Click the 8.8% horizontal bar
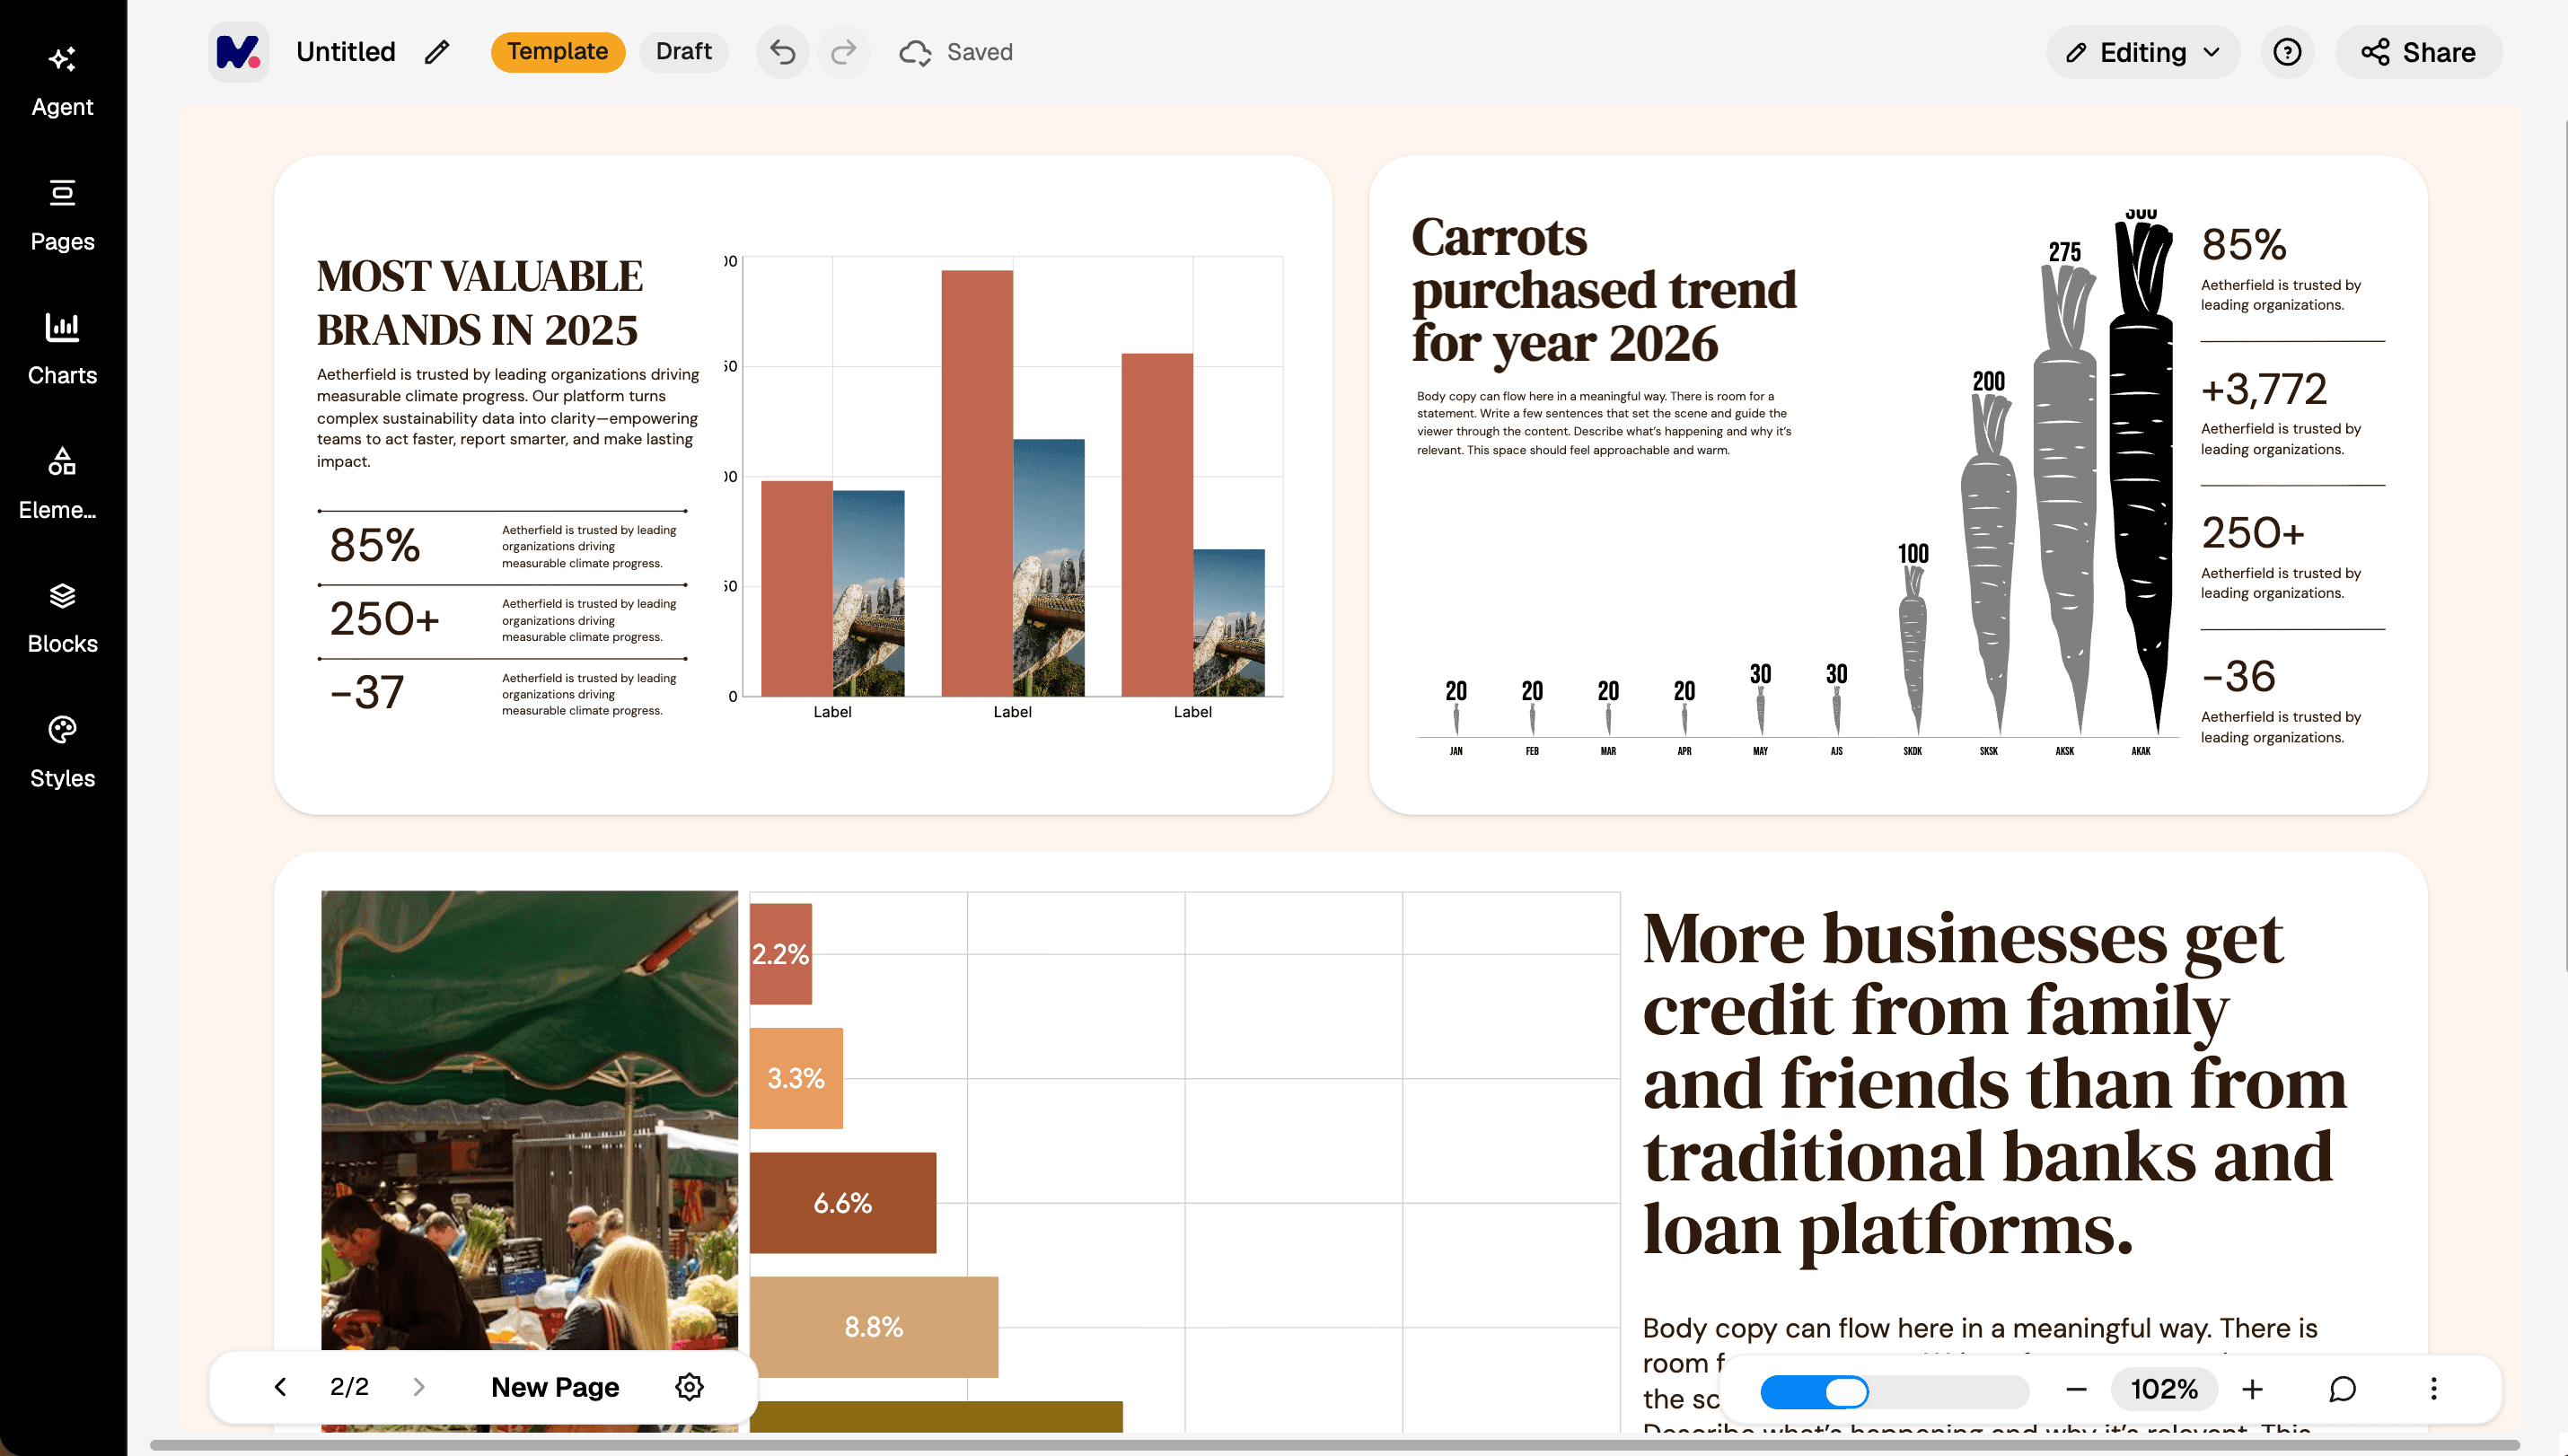Screen dimensions: 2568x1456 [x=874, y=1327]
